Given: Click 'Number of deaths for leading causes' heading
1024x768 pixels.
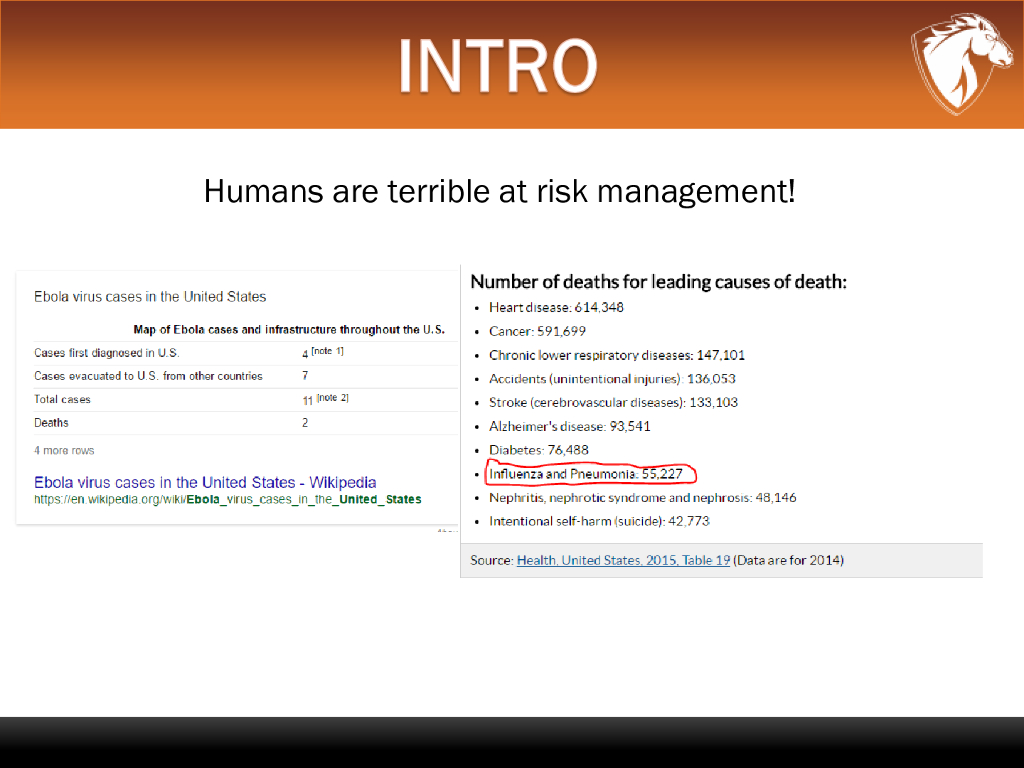Looking at the screenshot, I should coord(658,282).
